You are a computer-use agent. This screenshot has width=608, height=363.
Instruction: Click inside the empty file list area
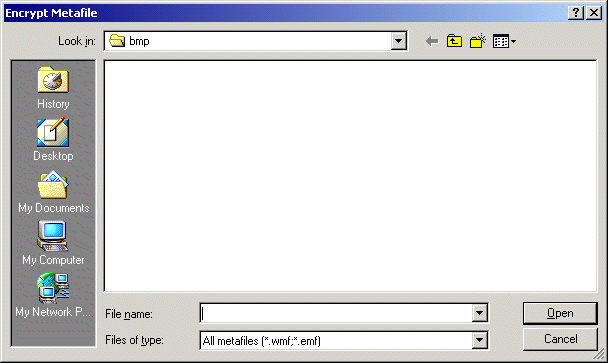350,176
